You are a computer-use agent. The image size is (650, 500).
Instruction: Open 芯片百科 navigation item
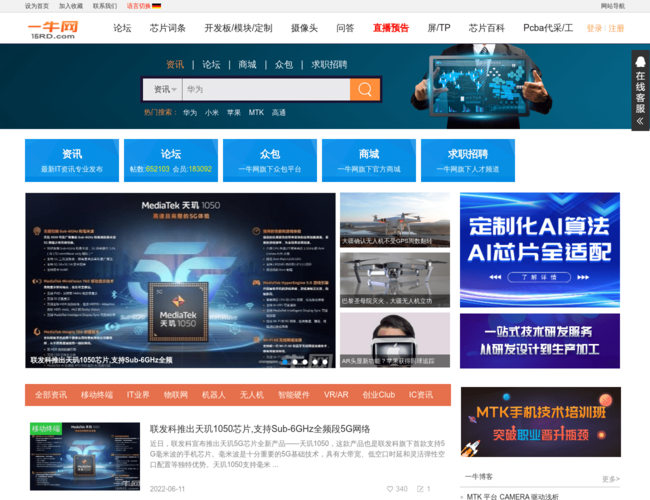point(487,28)
